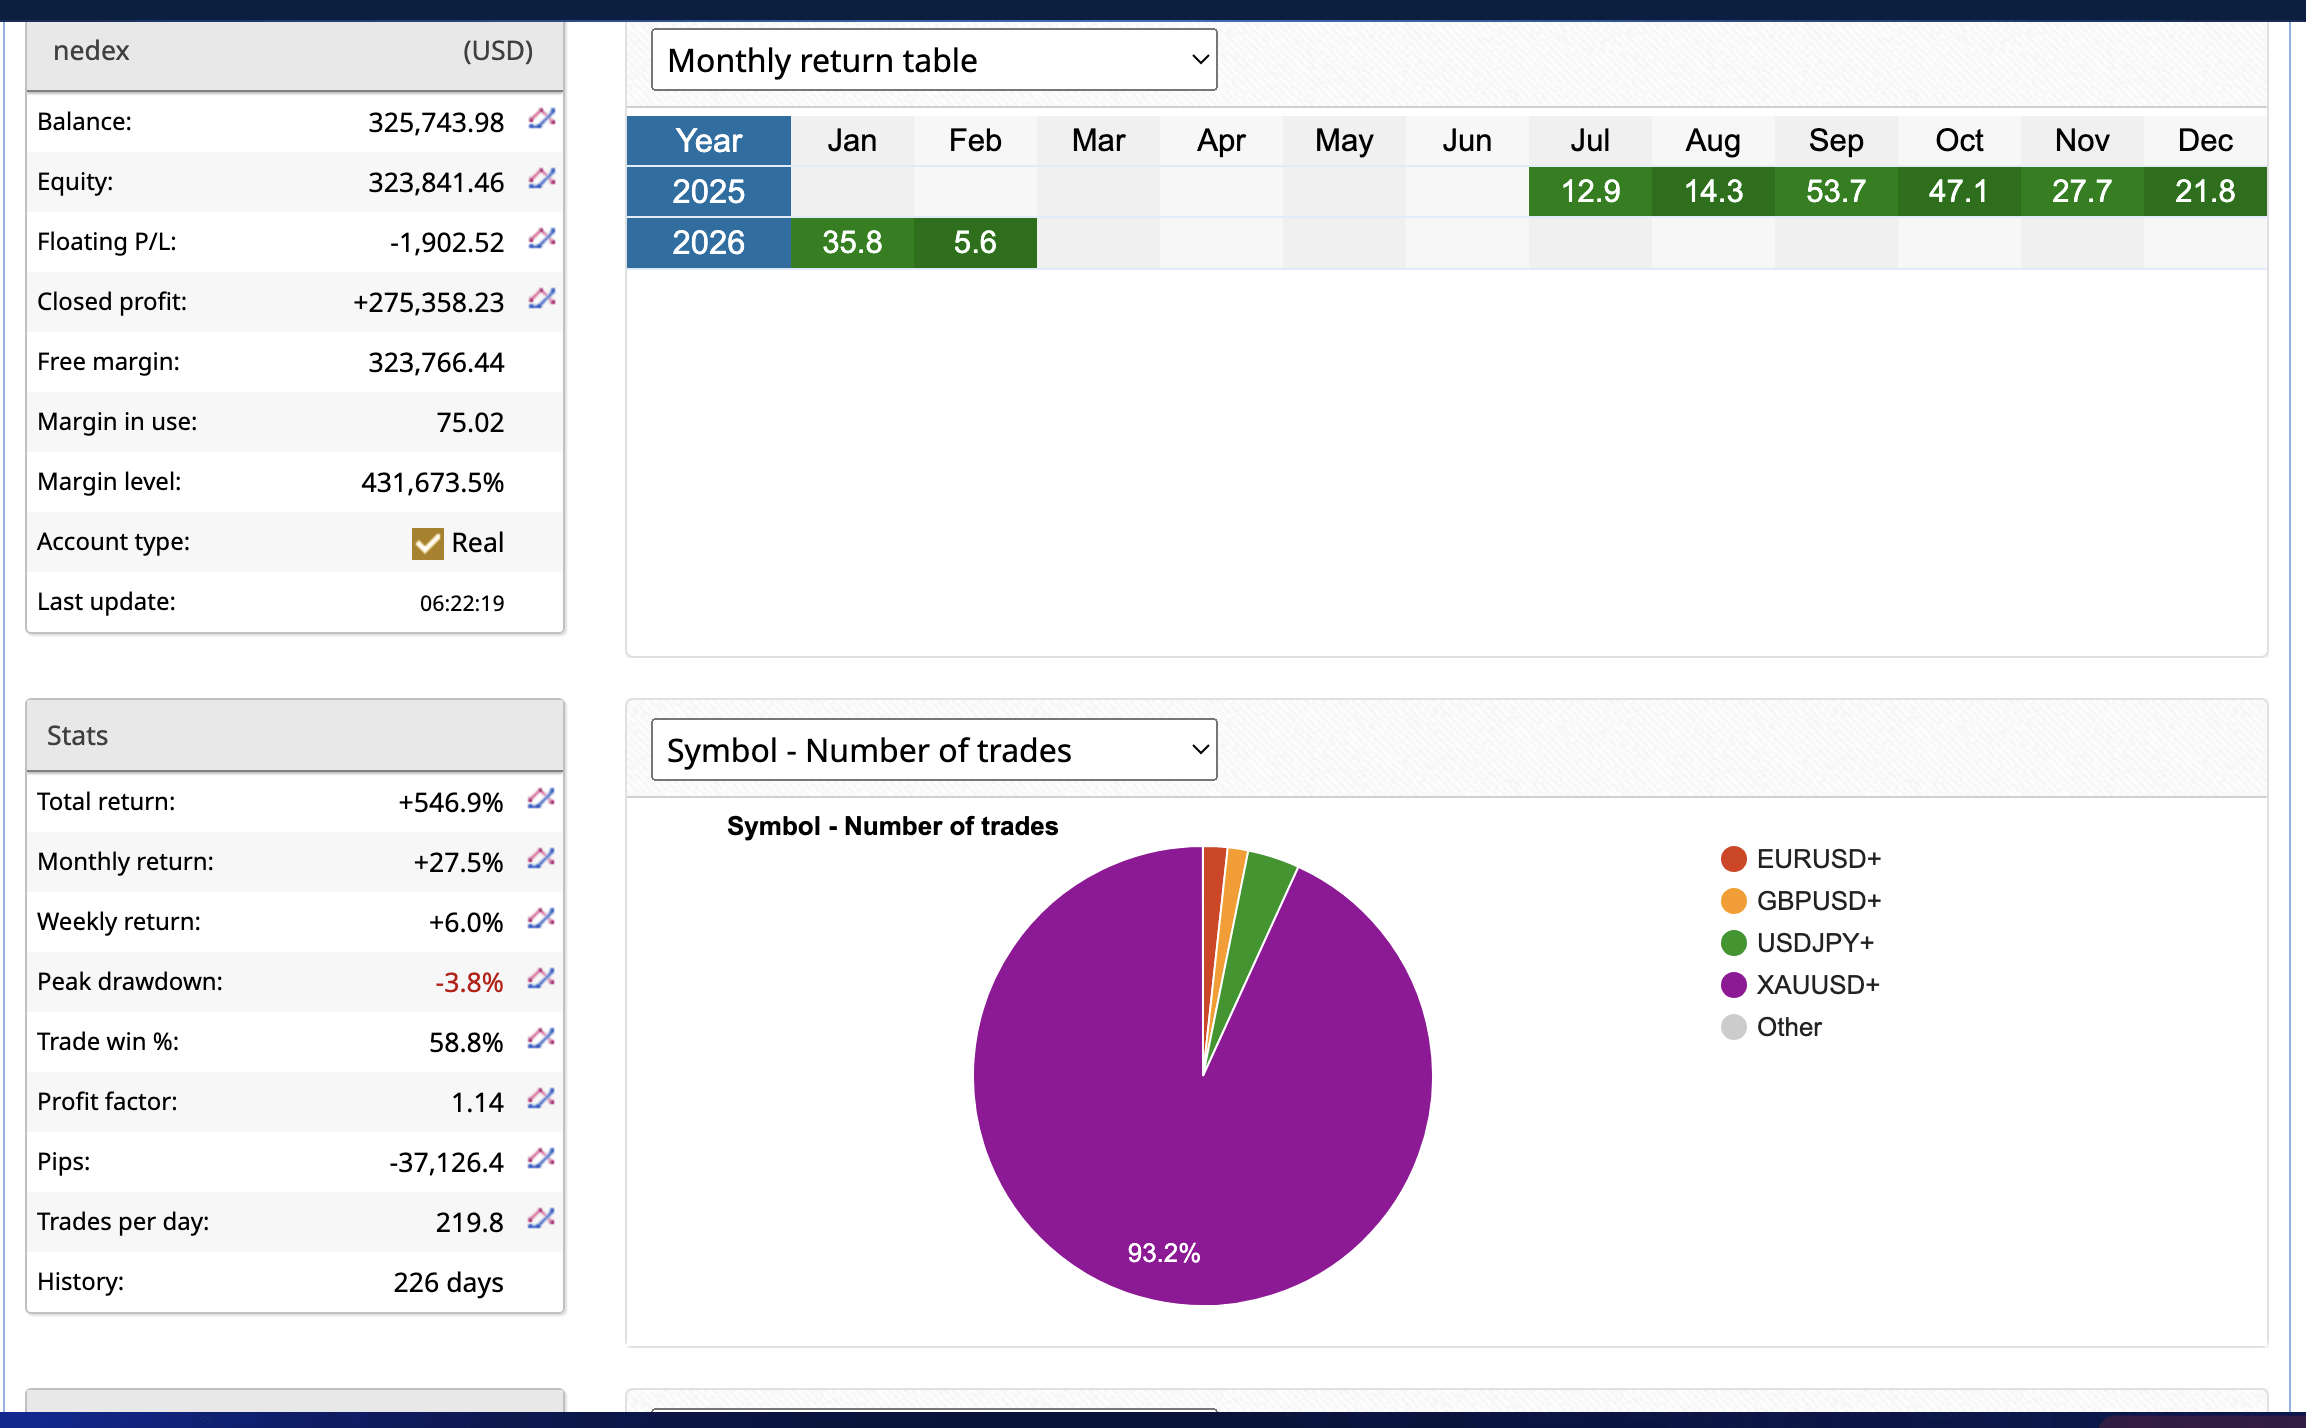Open Monthly return table dropdown

click(933, 60)
